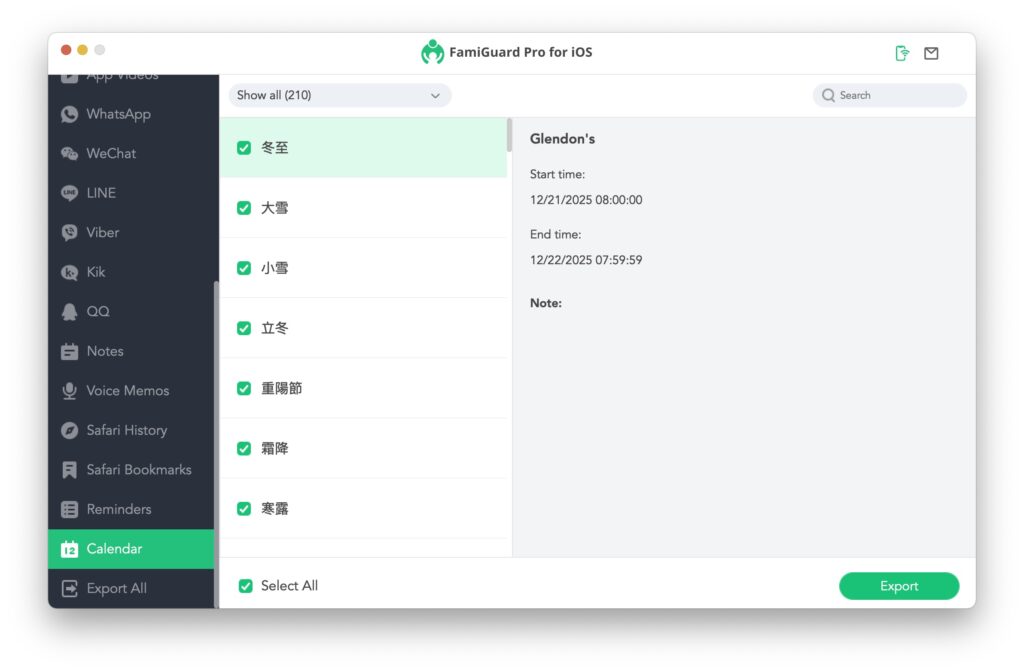Viewport: 1024px width, 672px height.
Task: Click the end time 12/22/2025 07:59:59
Action: [x=586, y=260]
